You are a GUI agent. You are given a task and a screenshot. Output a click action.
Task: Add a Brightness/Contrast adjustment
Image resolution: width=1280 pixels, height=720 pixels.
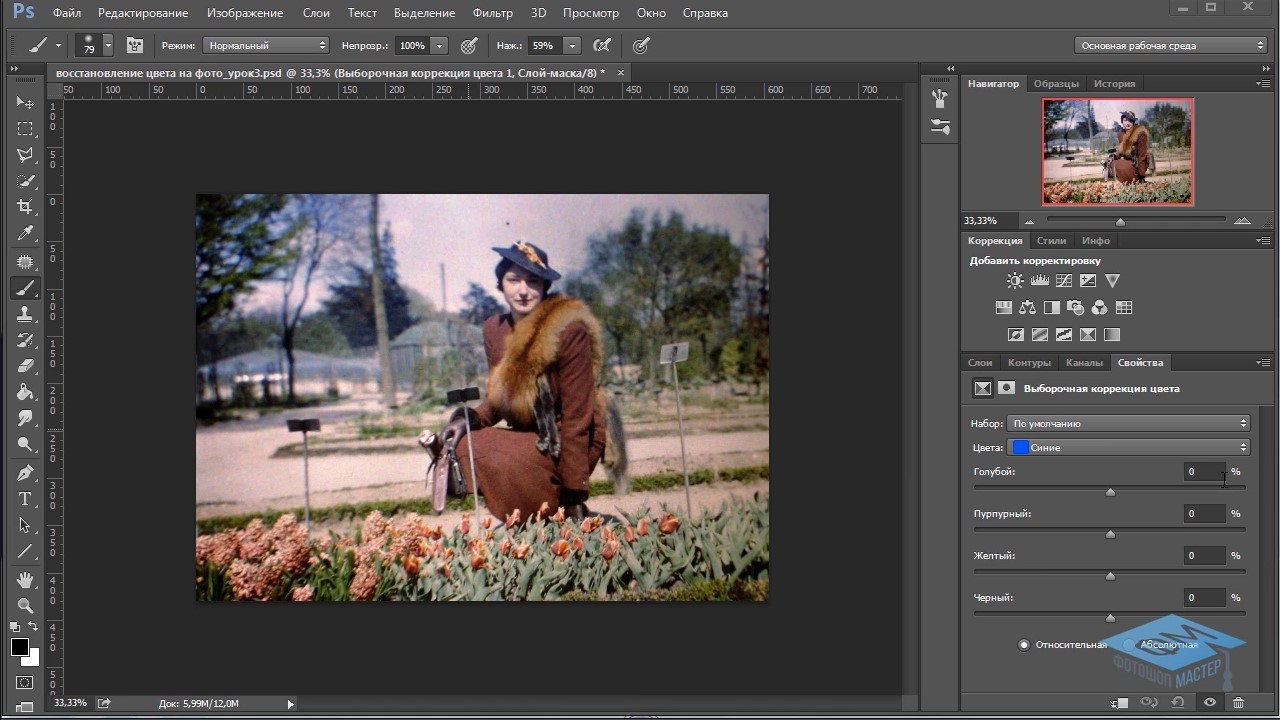[x=1015, y=281]
